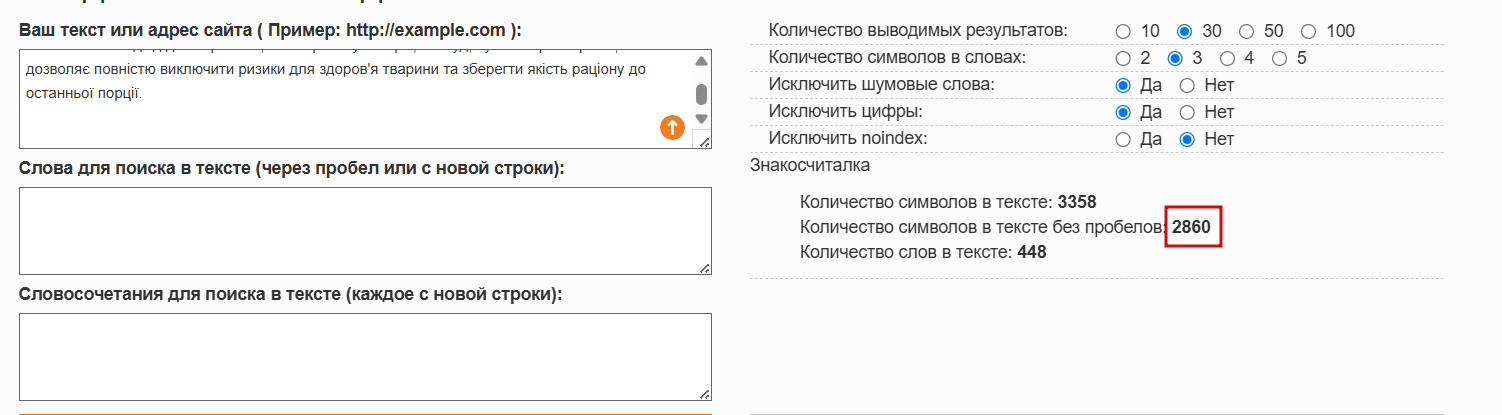Click the text area scrollbar thumb
This screenshot has height=415, width=1502.
(702, 94)
